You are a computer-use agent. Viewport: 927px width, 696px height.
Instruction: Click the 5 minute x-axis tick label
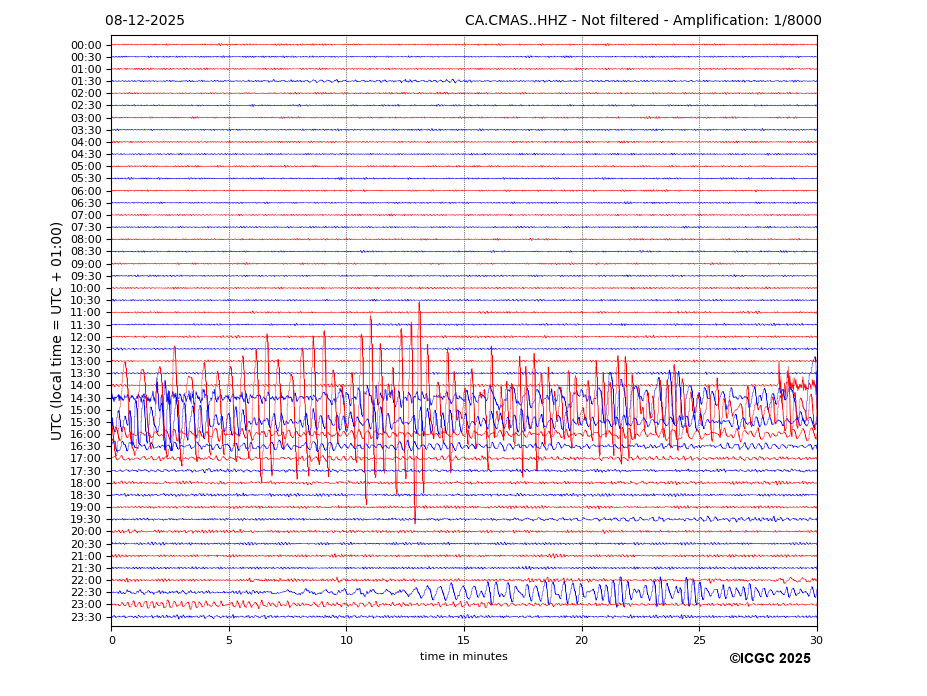click(229, 640)
